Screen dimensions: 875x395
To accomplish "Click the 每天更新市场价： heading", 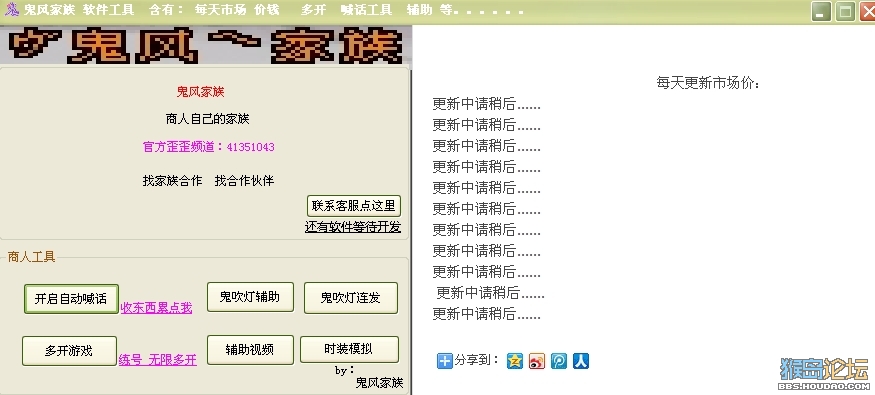I will 709,83.
